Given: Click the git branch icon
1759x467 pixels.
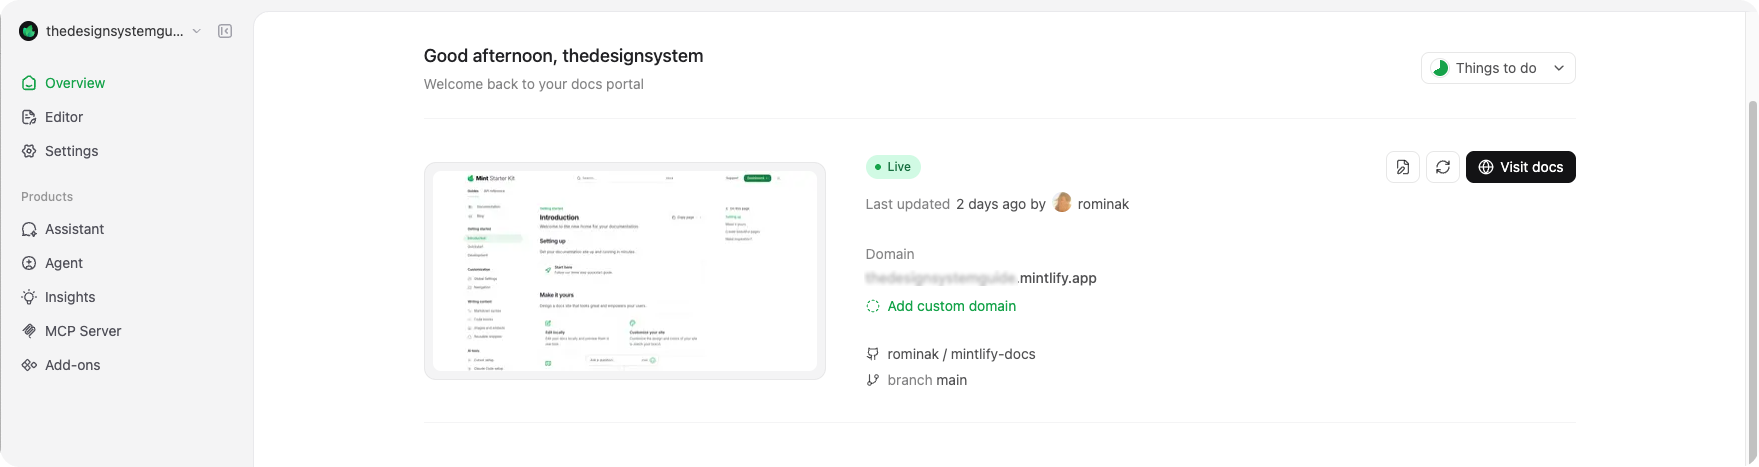Looking at the screenshot, I should pos(873,380).
